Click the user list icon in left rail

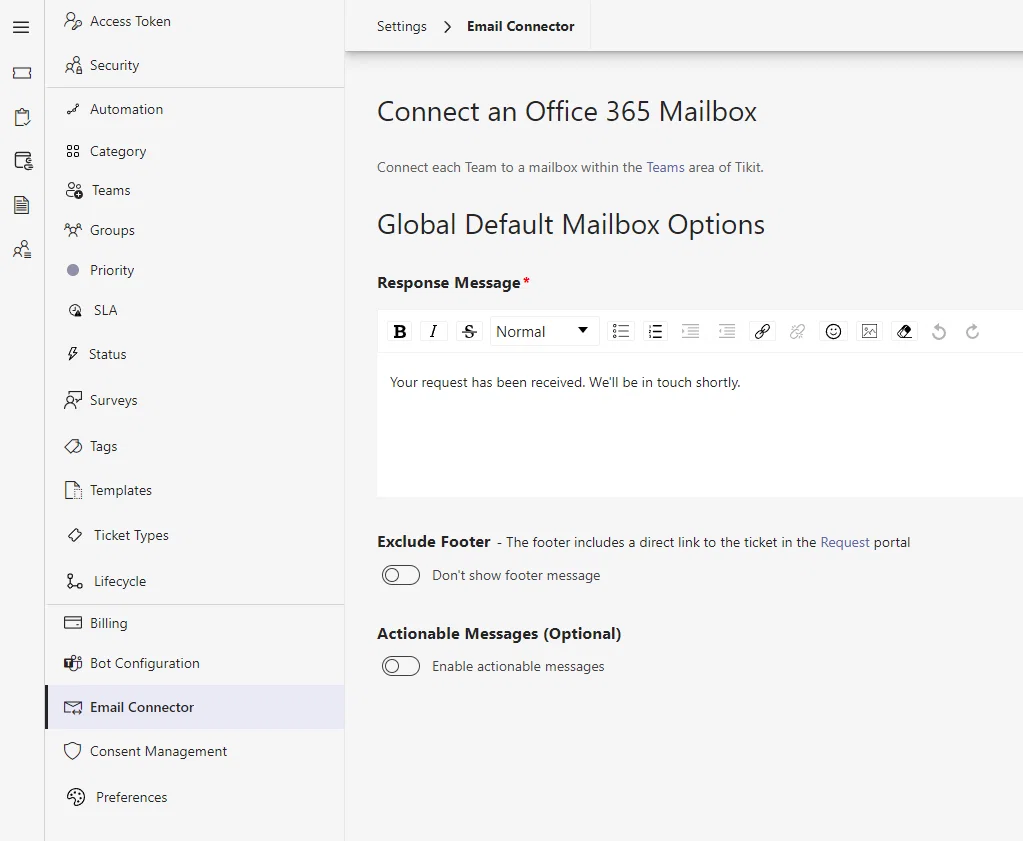(22, 249)
